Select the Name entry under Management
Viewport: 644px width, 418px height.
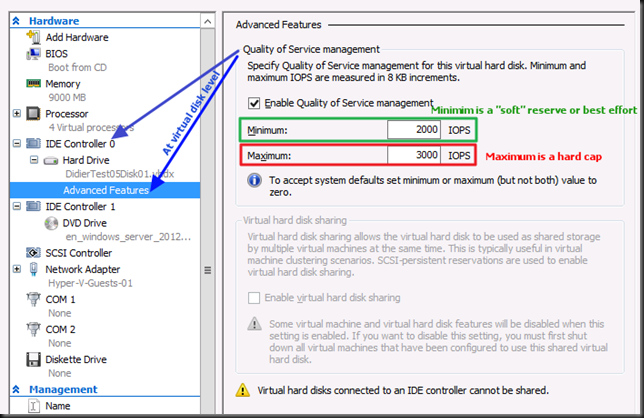[58, 406]
